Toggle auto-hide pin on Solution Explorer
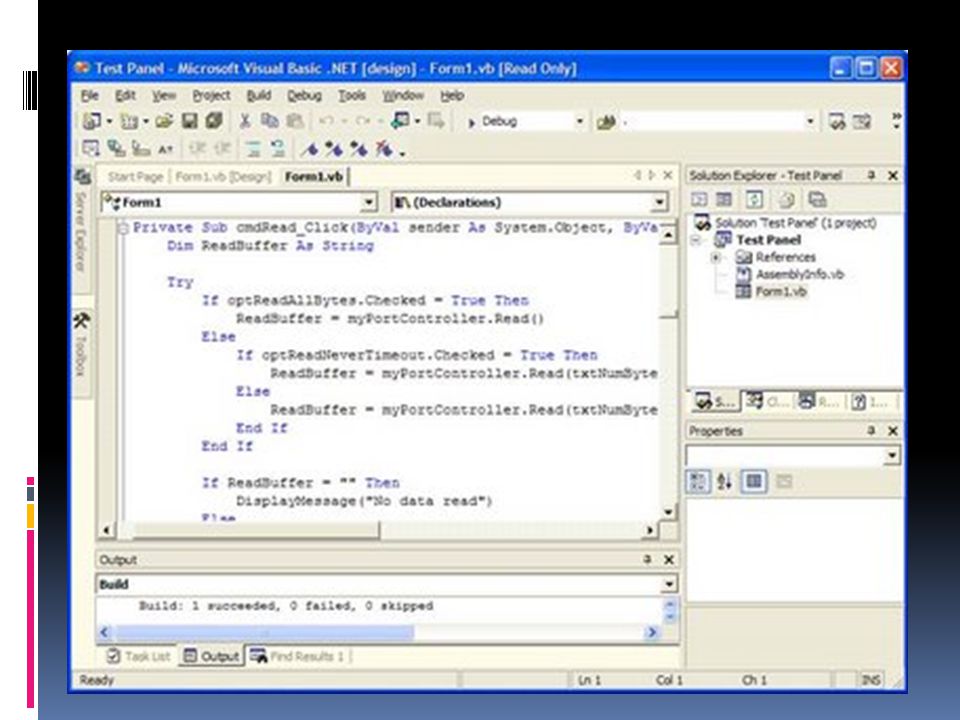The width and height of the screenshot is (960, 720). click(x=871, y=176)
